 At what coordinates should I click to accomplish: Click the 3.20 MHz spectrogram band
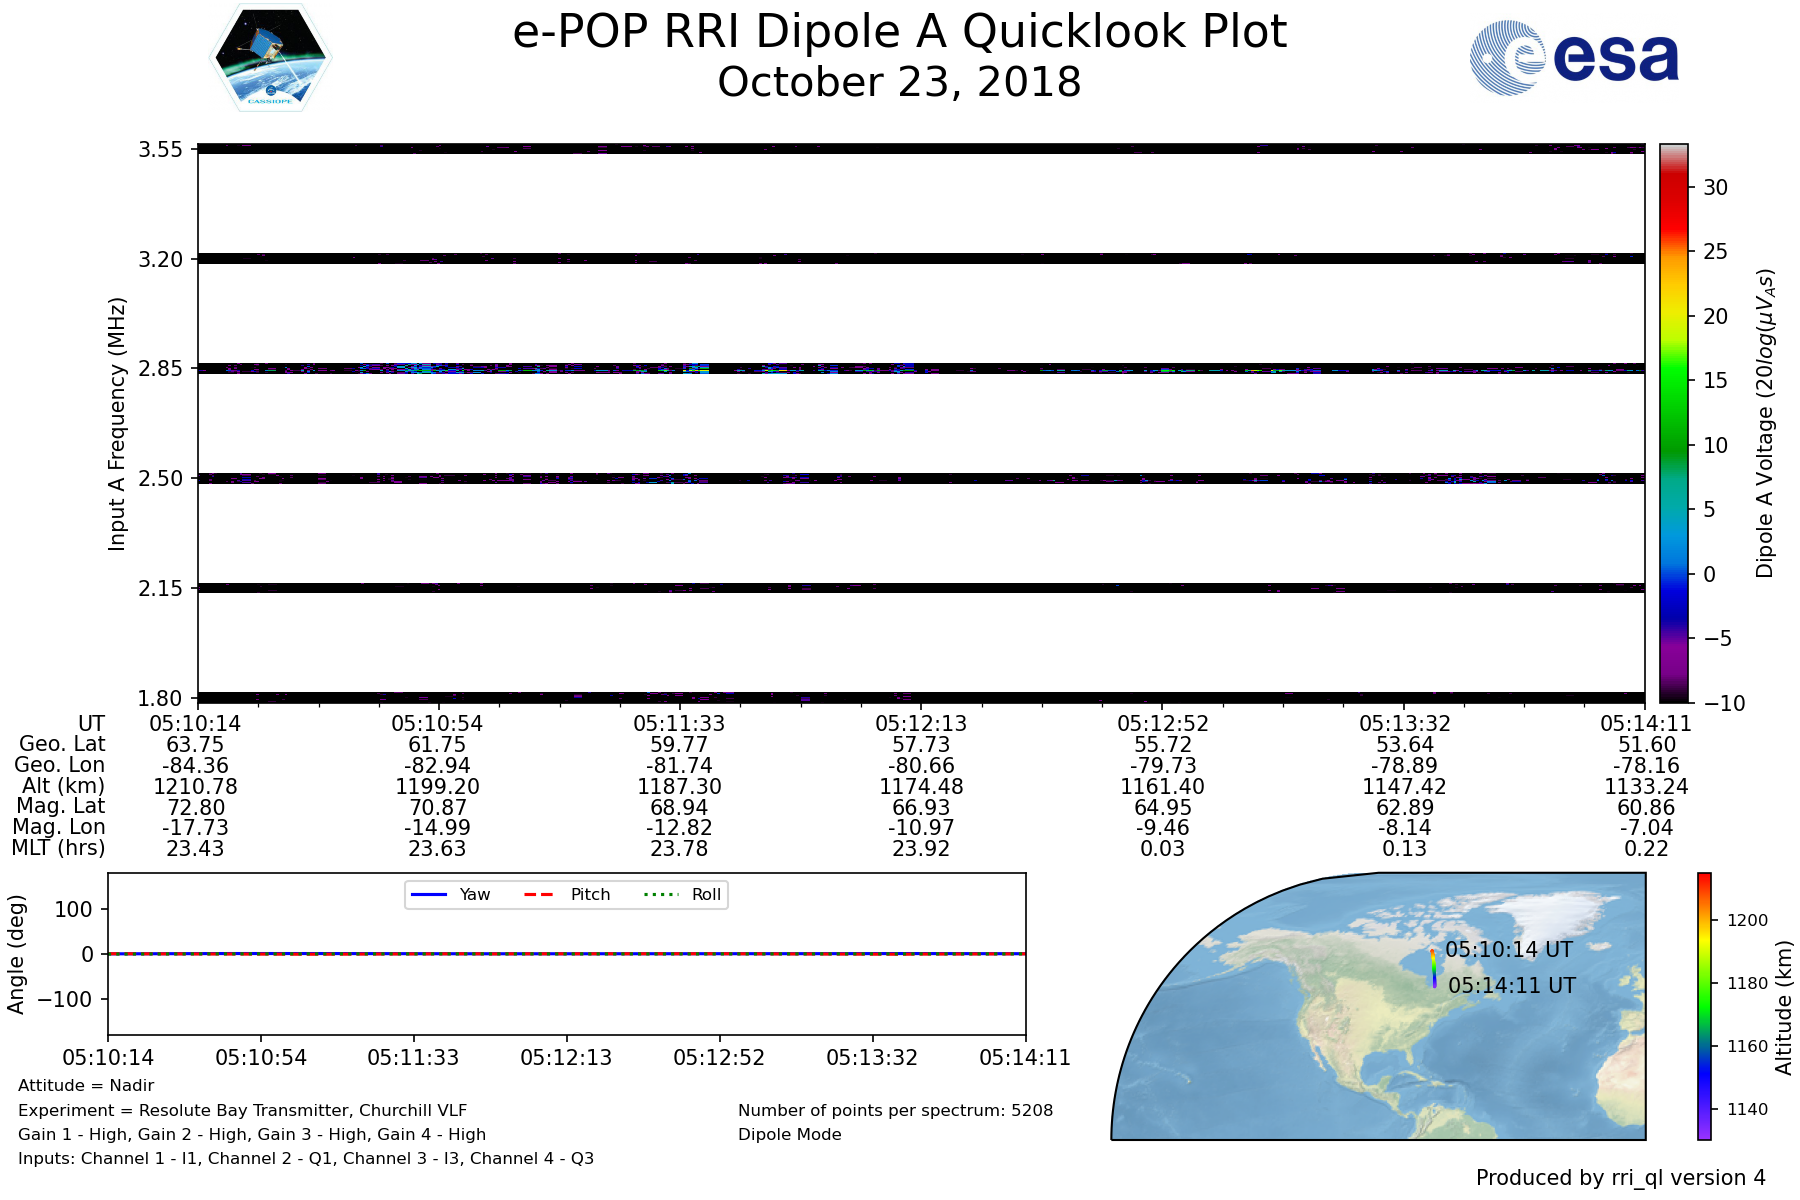click(x=920, y=259)
